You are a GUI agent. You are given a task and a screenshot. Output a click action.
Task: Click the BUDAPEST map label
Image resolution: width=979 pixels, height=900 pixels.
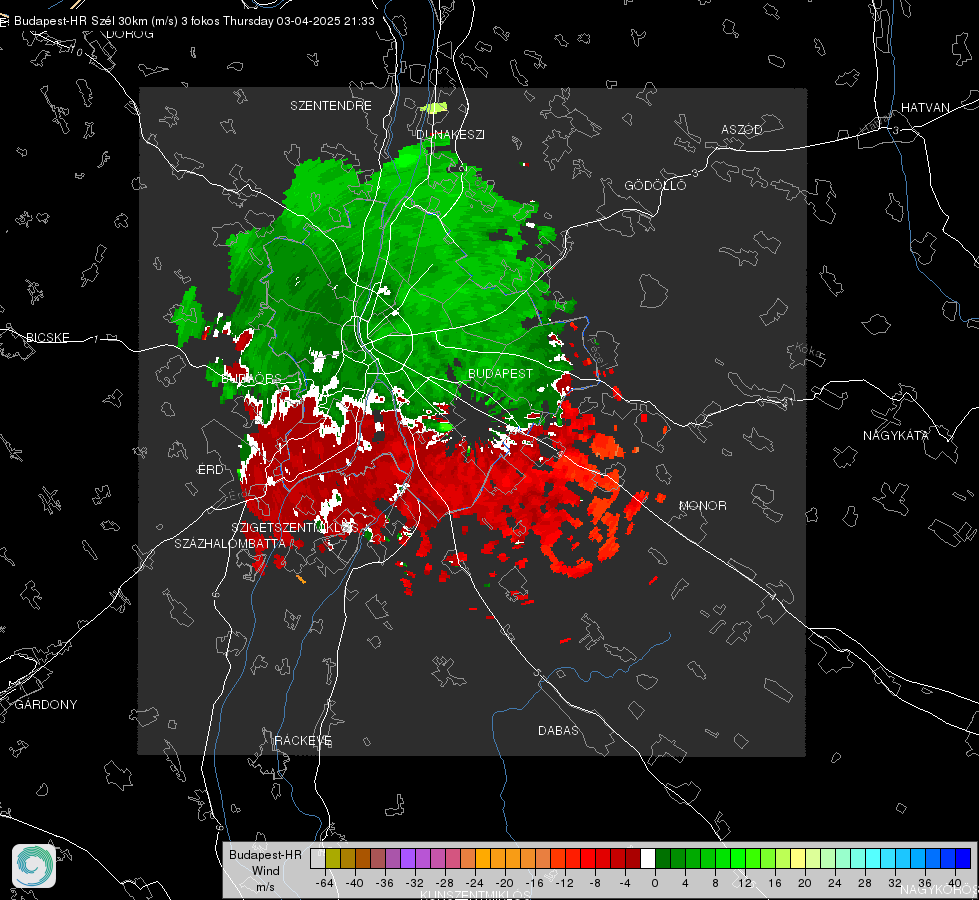pos(501,373)
